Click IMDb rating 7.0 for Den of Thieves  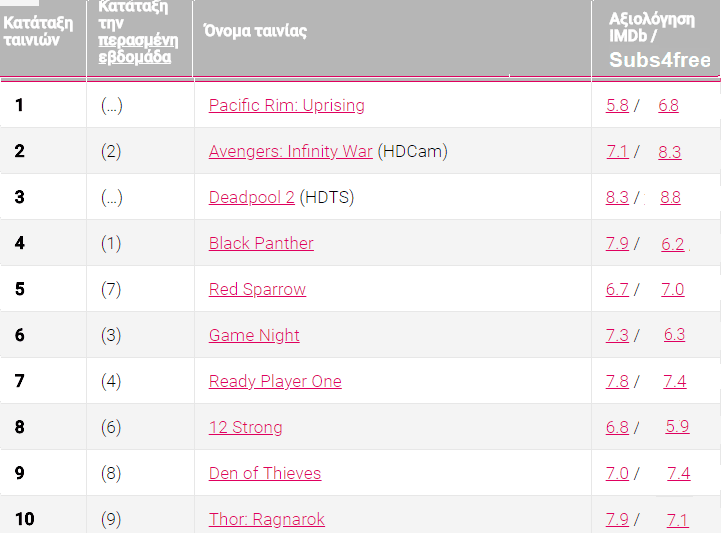click(x=617, y=473)
